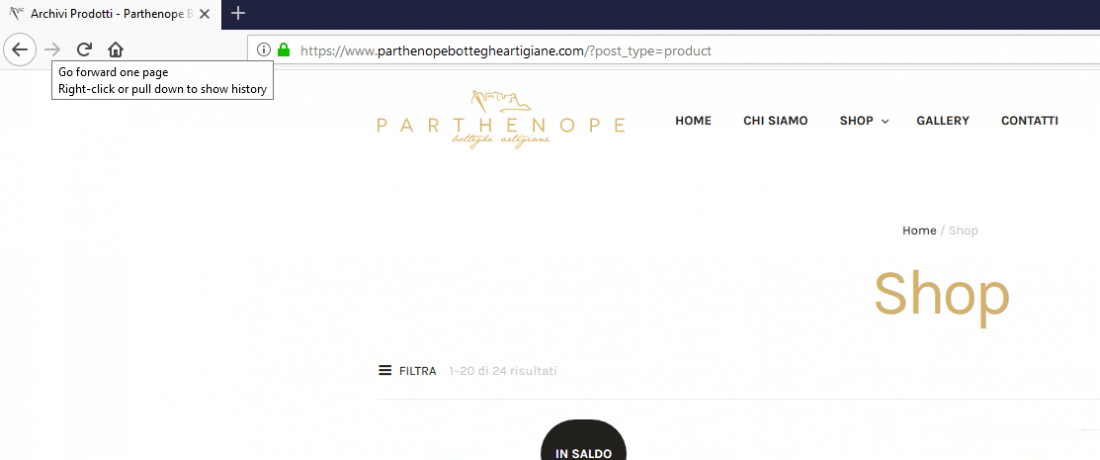
Task: Expand the SHOP menu chevron
Action: [x=885, y=121]
